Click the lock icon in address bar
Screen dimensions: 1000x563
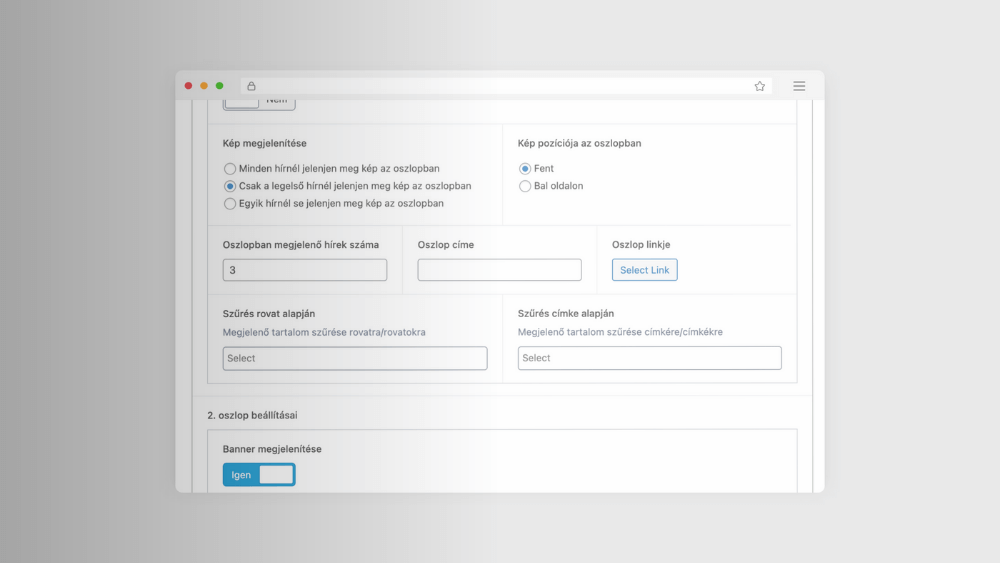point(251,86)
